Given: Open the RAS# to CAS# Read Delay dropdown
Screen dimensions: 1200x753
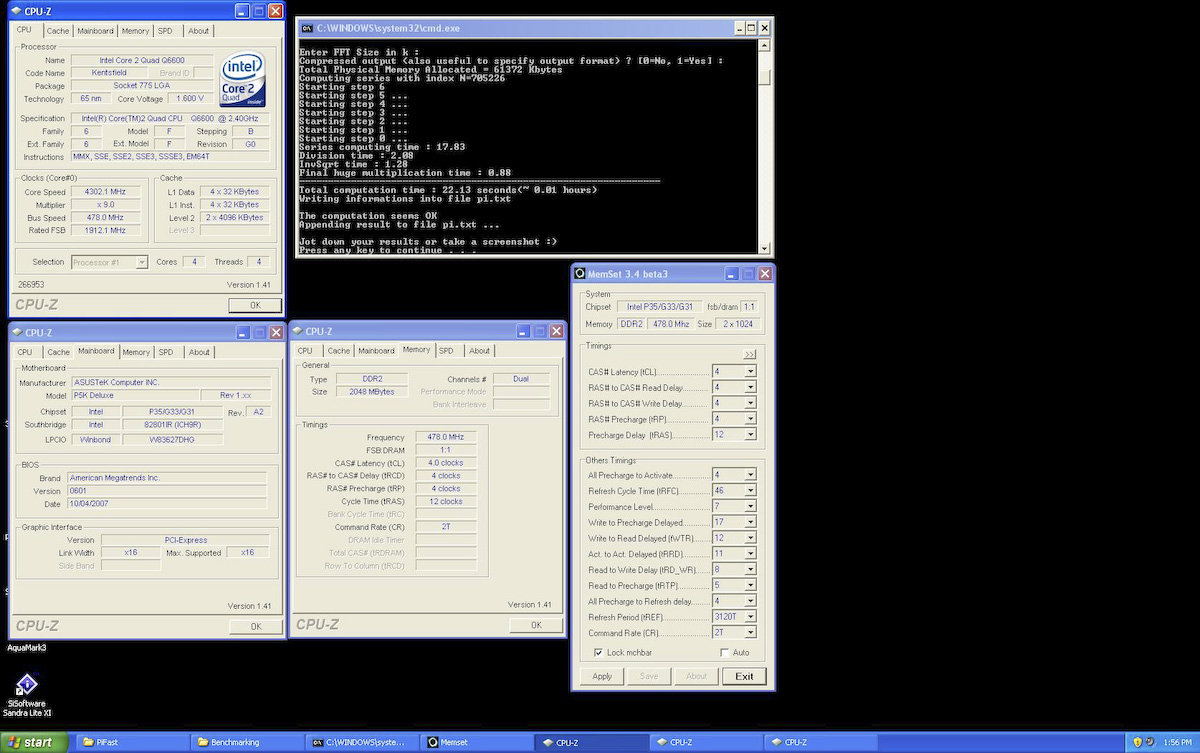Looking at the screenshot, I should [750, 387].
